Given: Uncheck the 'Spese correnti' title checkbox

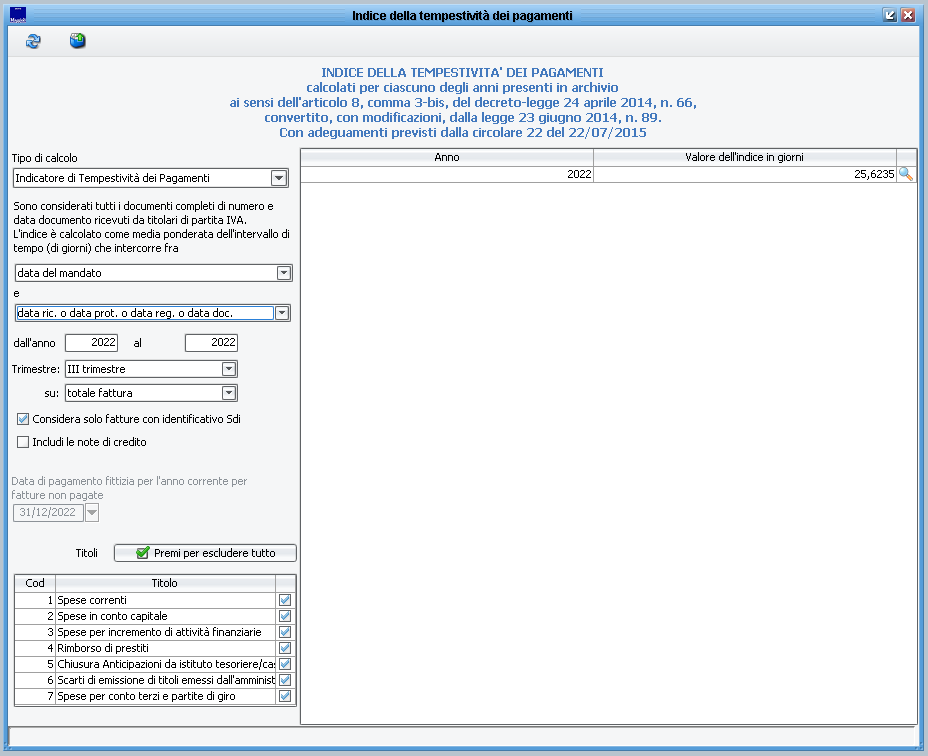Looking at the screenshot, I should pyautogui.click(x=285, y=600).
